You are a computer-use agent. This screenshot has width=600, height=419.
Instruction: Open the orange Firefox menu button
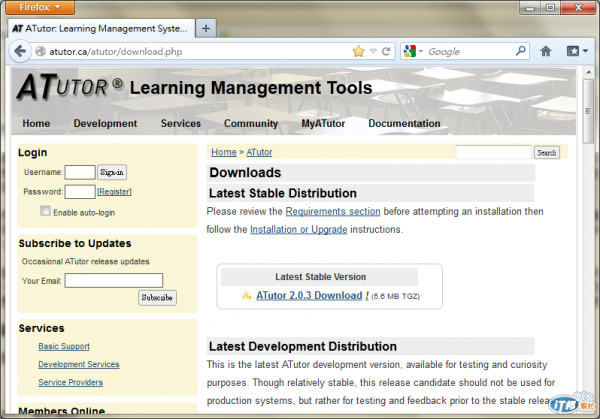[40, 7]
